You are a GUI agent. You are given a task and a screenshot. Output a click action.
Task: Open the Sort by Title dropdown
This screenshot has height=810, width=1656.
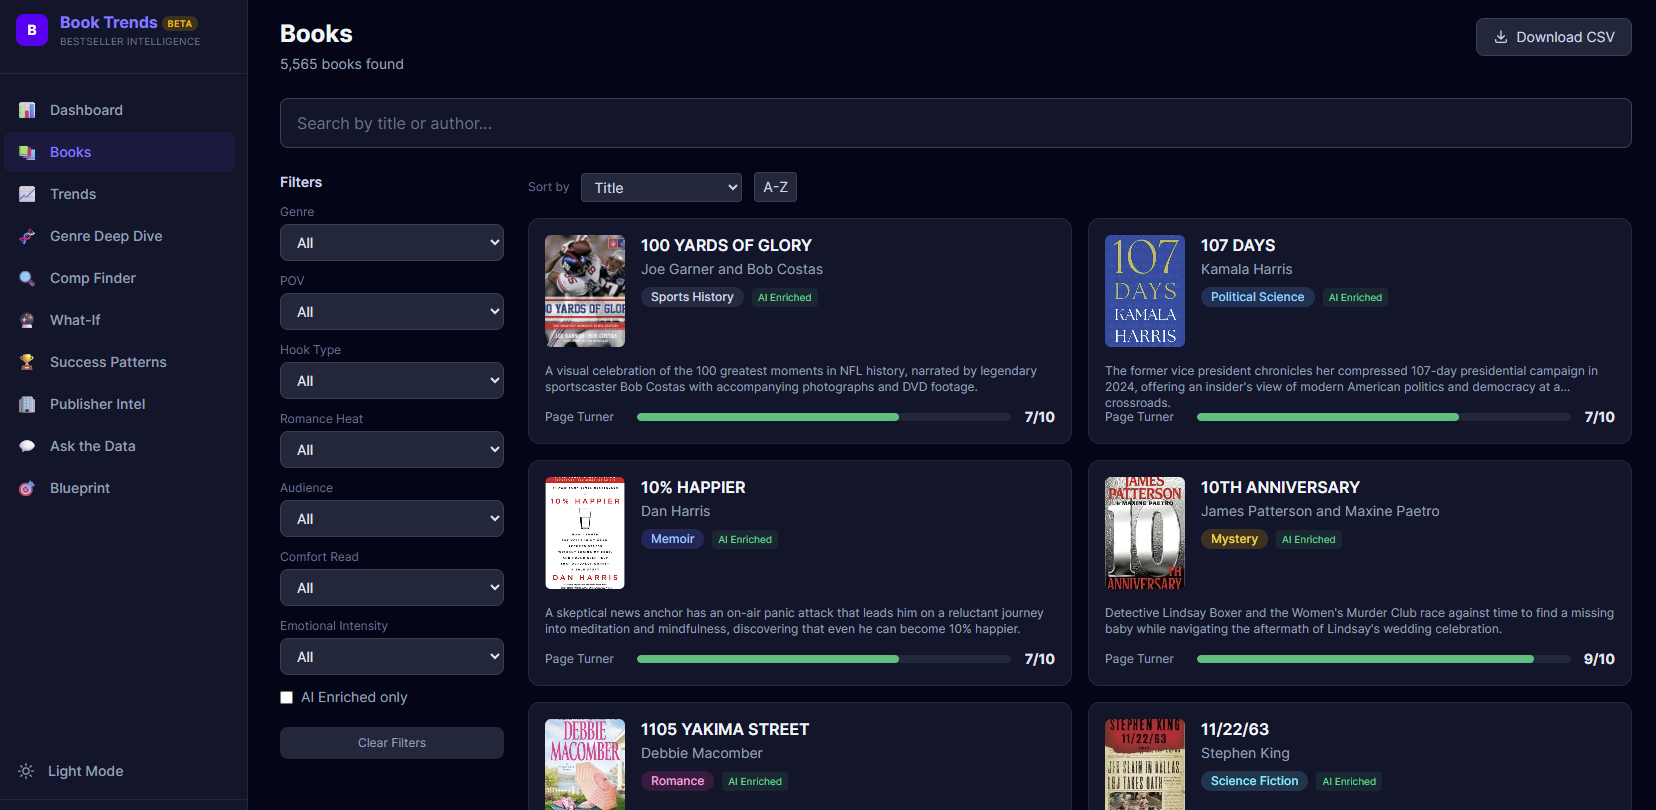661,187
